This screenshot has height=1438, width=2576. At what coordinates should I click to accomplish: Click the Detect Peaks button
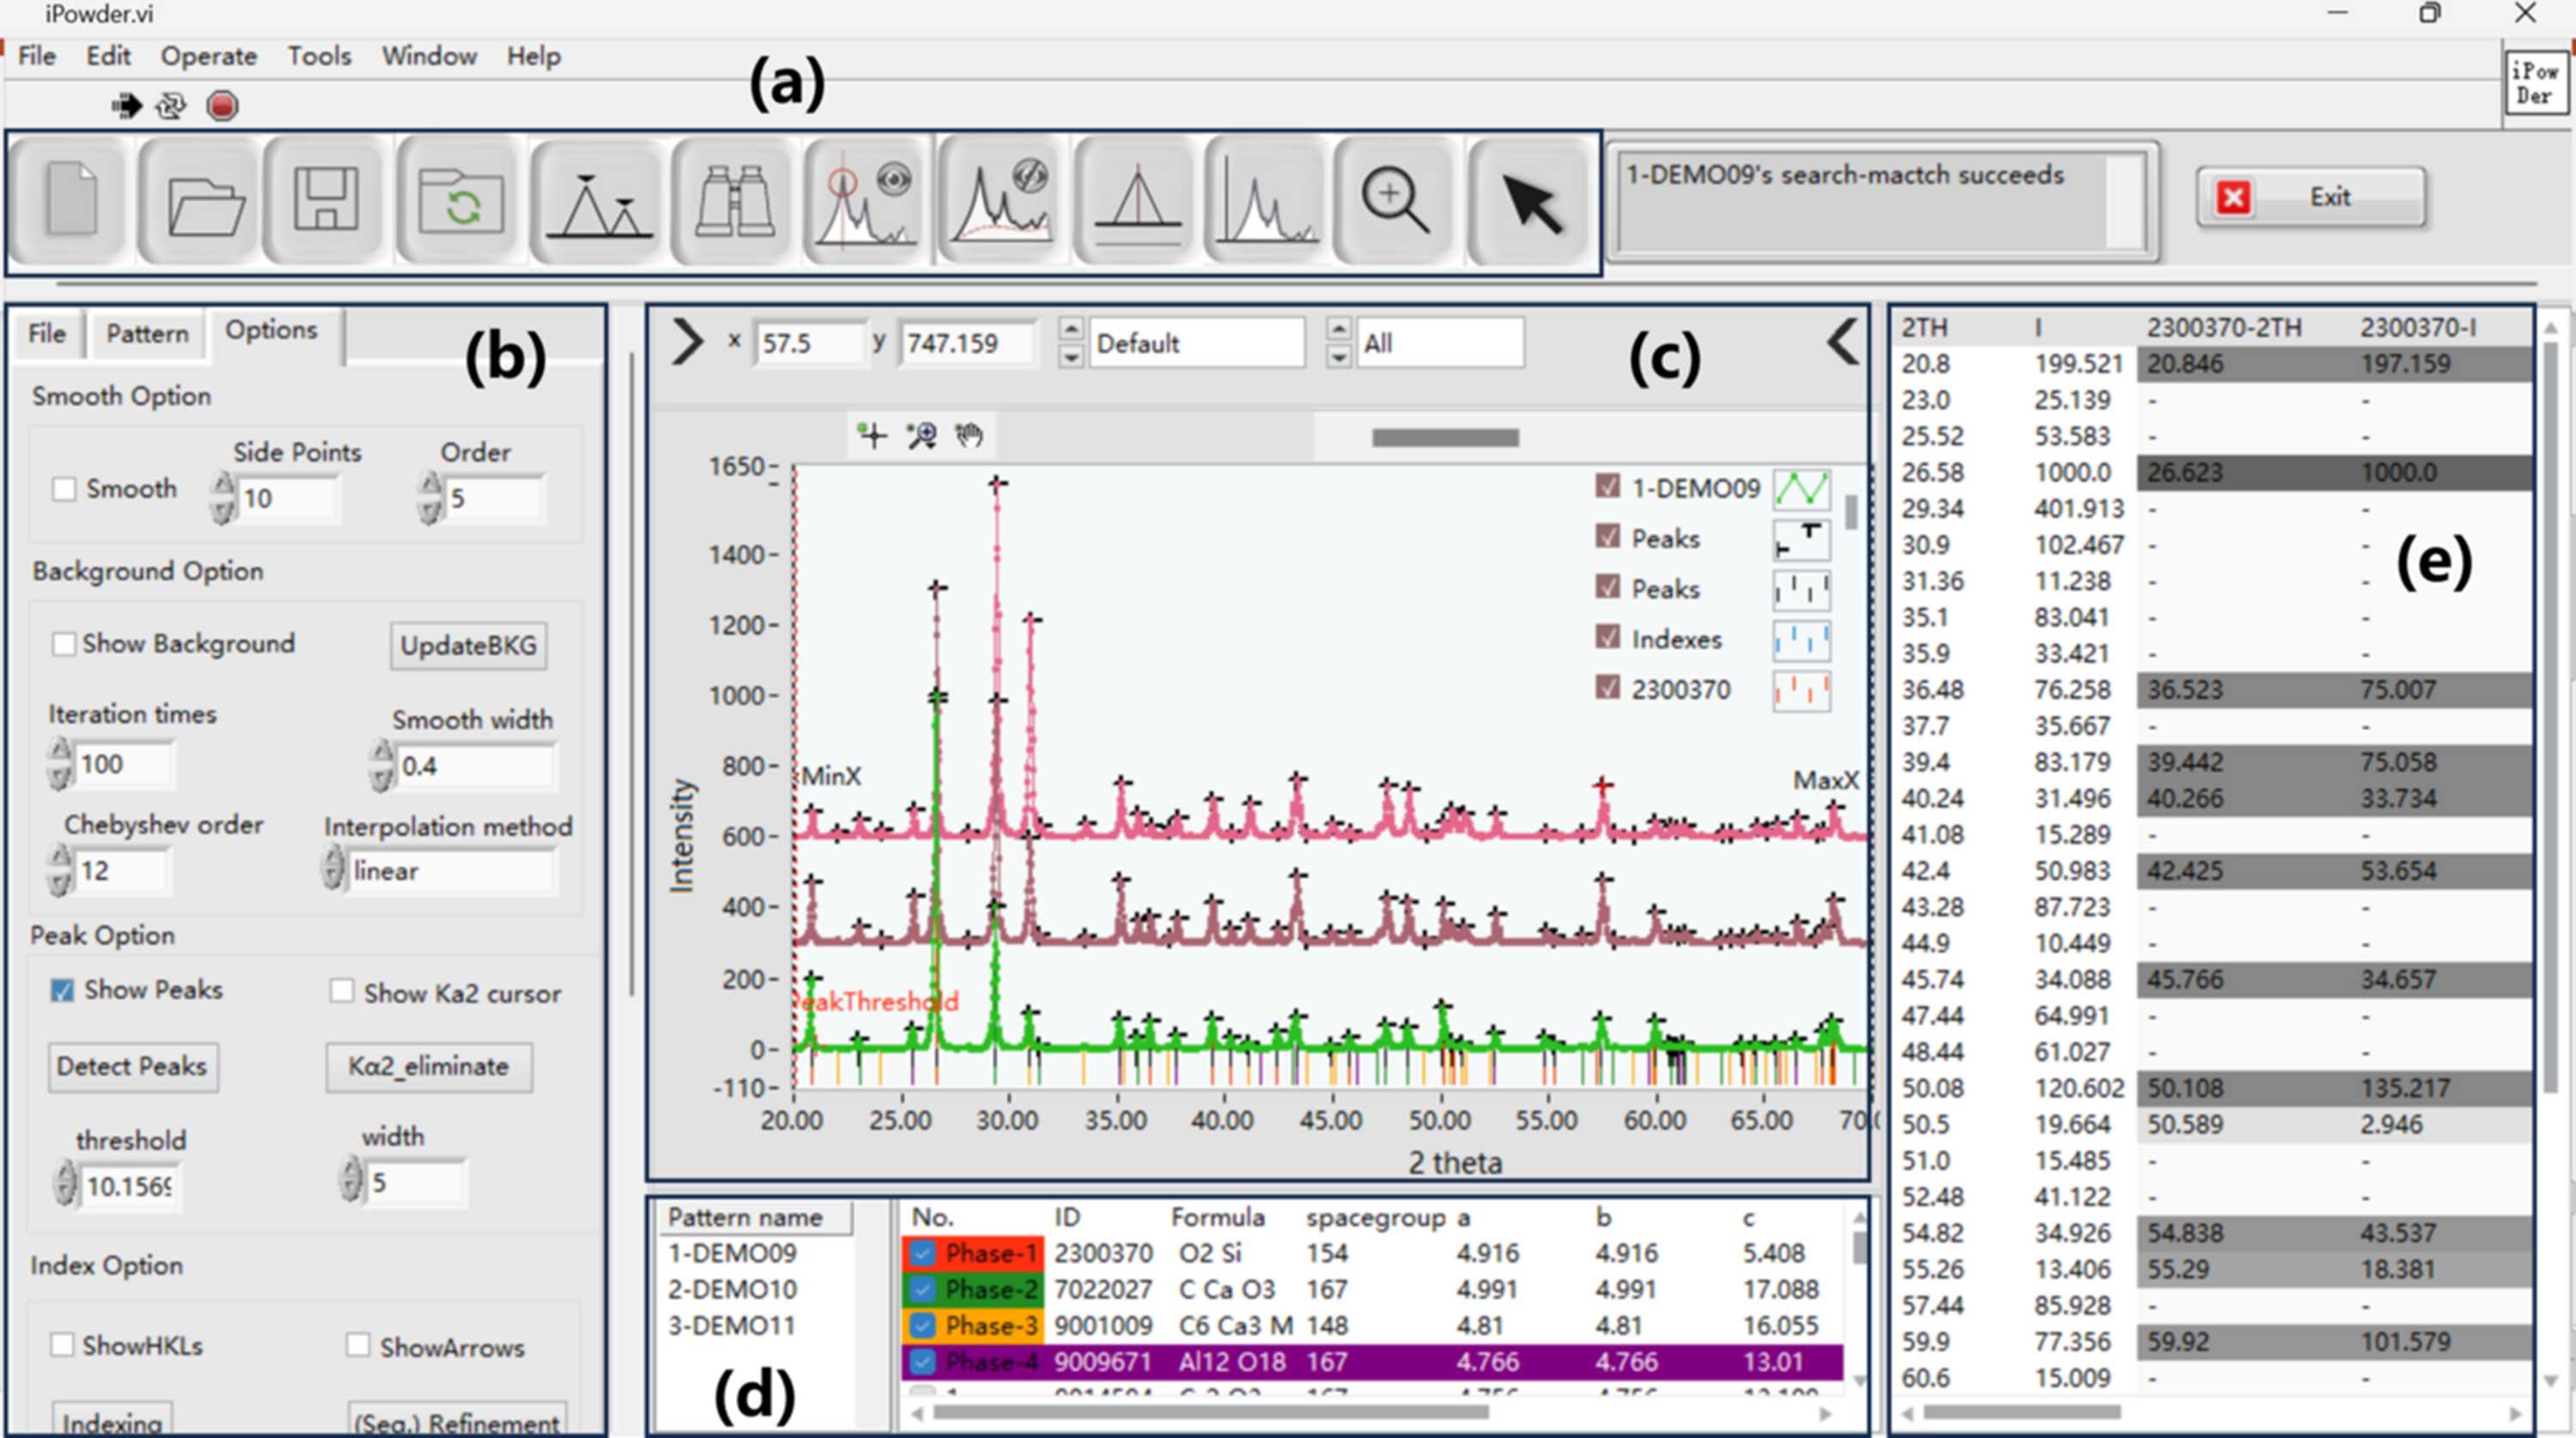pos(132,1066)
